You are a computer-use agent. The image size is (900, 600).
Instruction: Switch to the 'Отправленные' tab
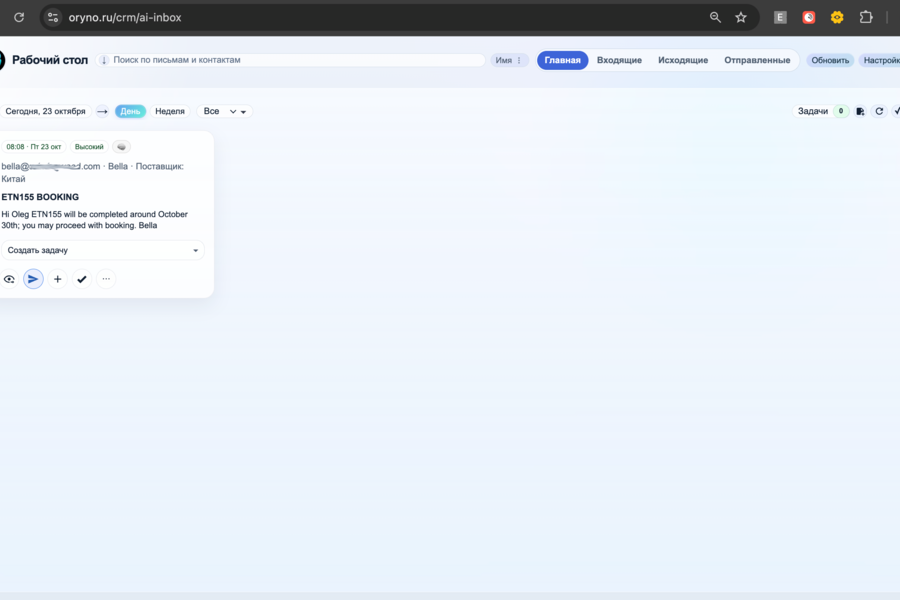pyautogui.click(x=757, y=60)
